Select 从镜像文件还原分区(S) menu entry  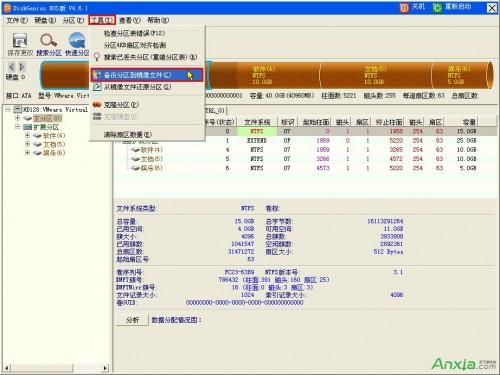pos(147,87)
